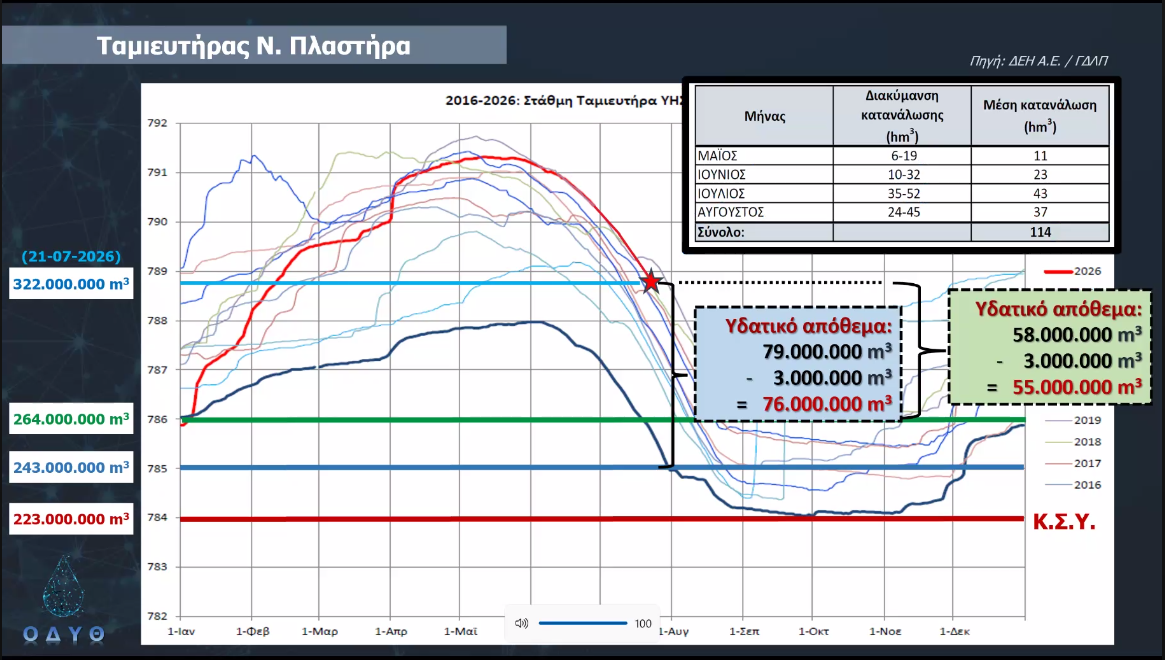The image size is (1165, 660).
Task: Click 3.000.000 m³ in green box
Action: (x=1083, y=361)
